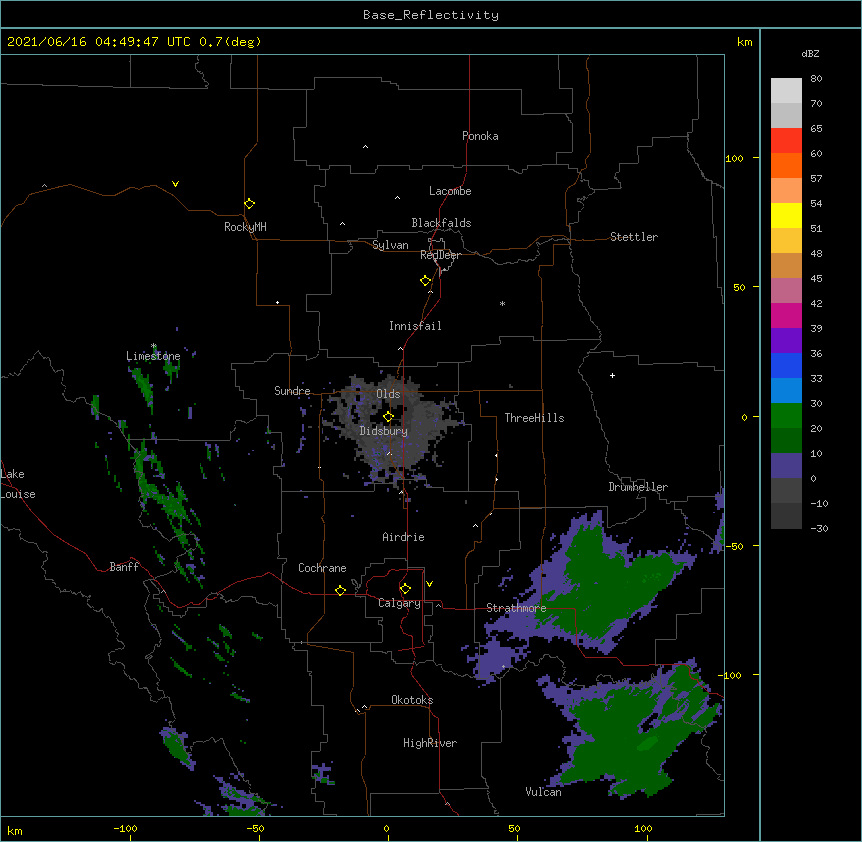Click the Limestone label
Screen dimensions: 862x842
tap(153, 356)
